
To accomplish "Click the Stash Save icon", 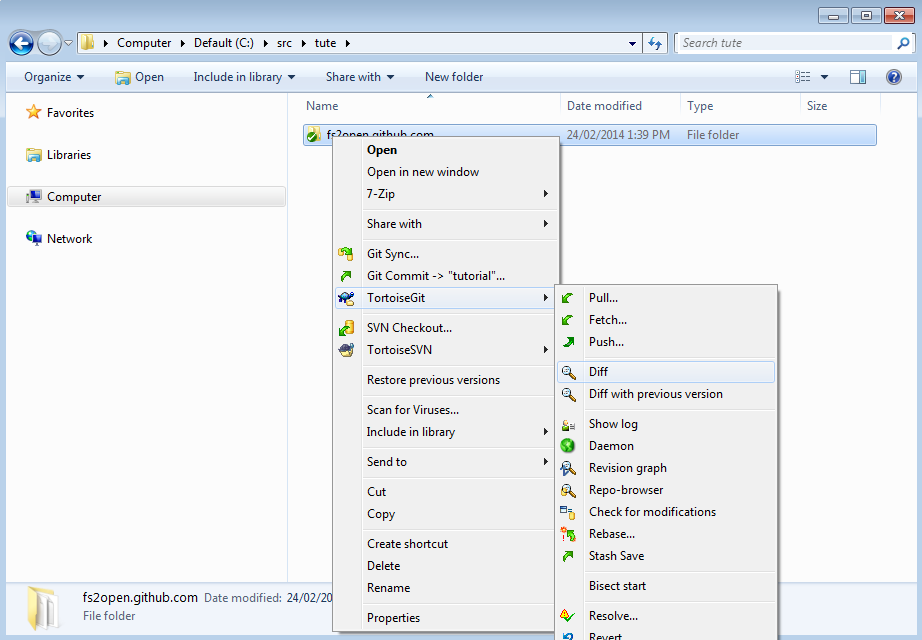I will click(568, 556).
